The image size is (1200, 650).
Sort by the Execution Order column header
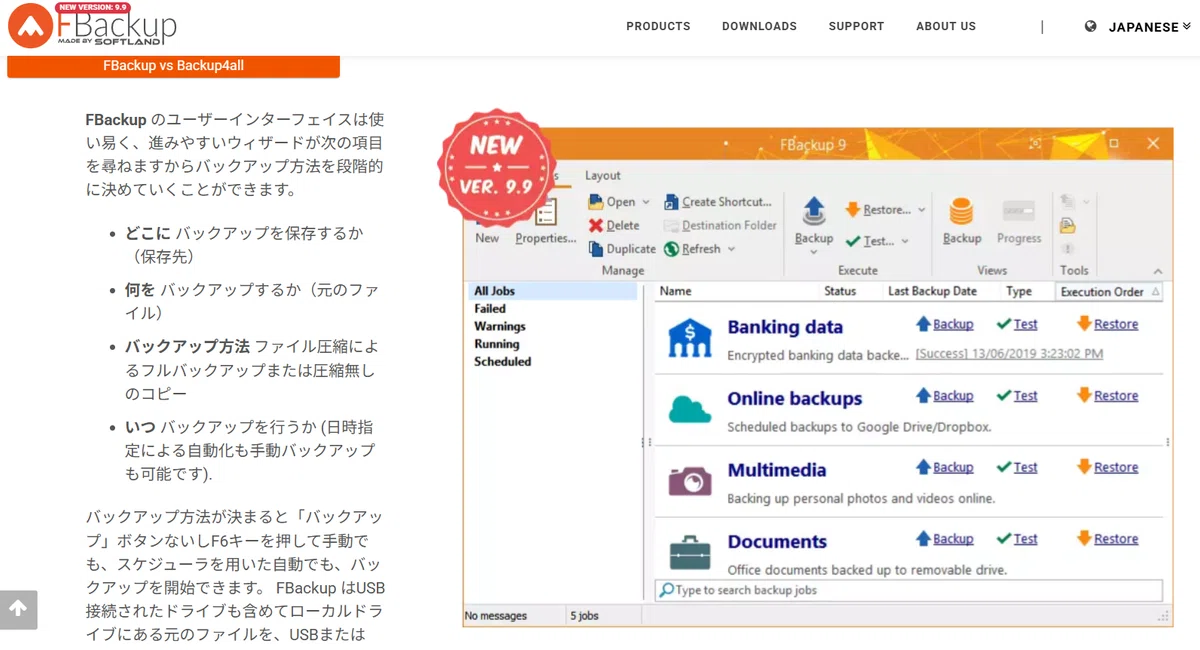(1109, 292)
